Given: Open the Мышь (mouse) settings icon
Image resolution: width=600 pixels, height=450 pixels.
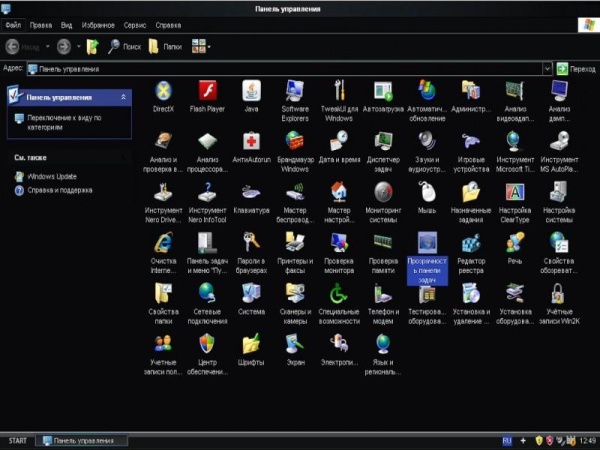Looking at the screenshot, I should pyautogui.click(x=426, y=192).
